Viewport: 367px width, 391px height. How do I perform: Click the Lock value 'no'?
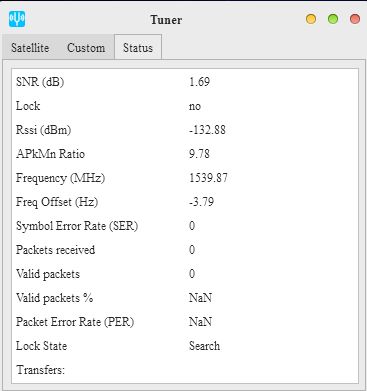(195, 106)
